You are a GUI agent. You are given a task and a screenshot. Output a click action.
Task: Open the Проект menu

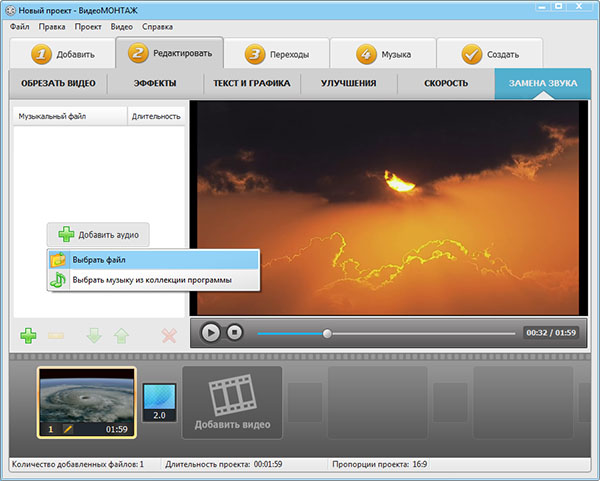click(88, 27)
